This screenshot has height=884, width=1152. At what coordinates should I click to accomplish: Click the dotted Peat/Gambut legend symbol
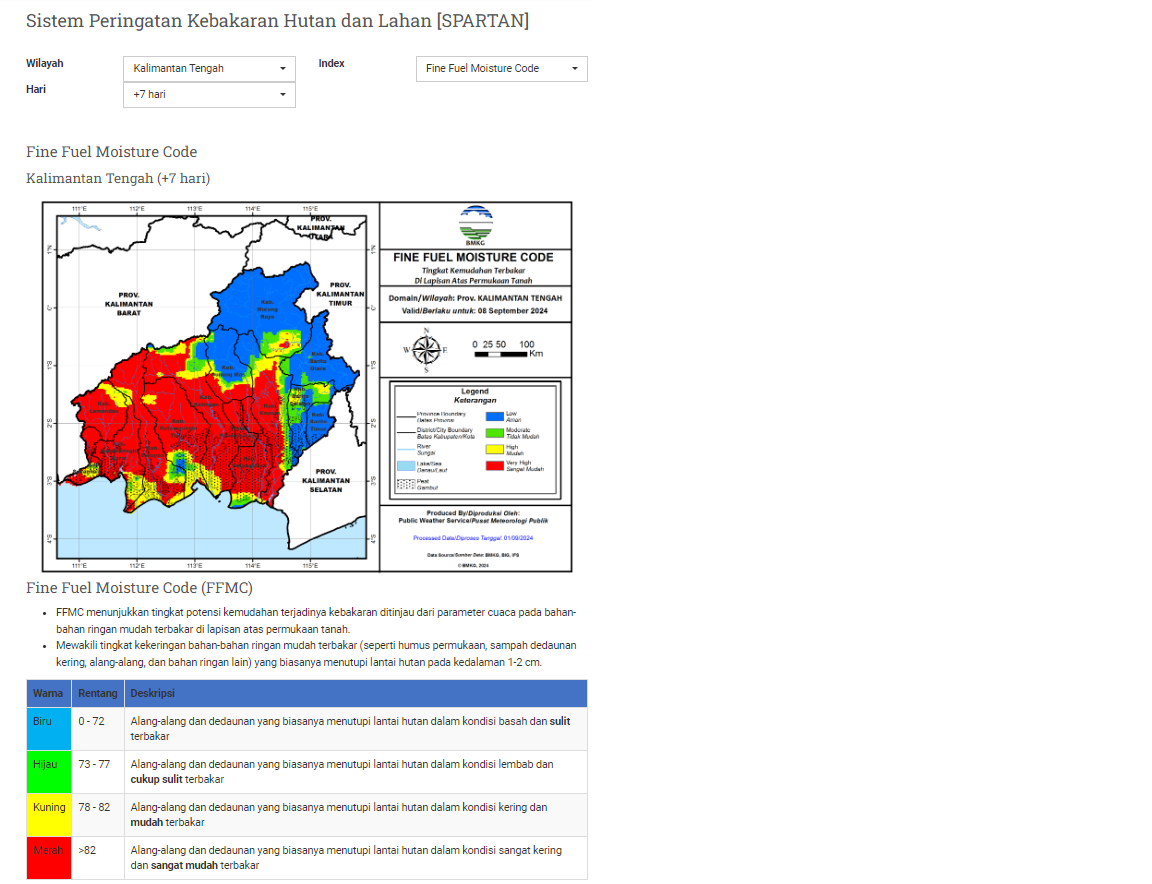point(405,484)
